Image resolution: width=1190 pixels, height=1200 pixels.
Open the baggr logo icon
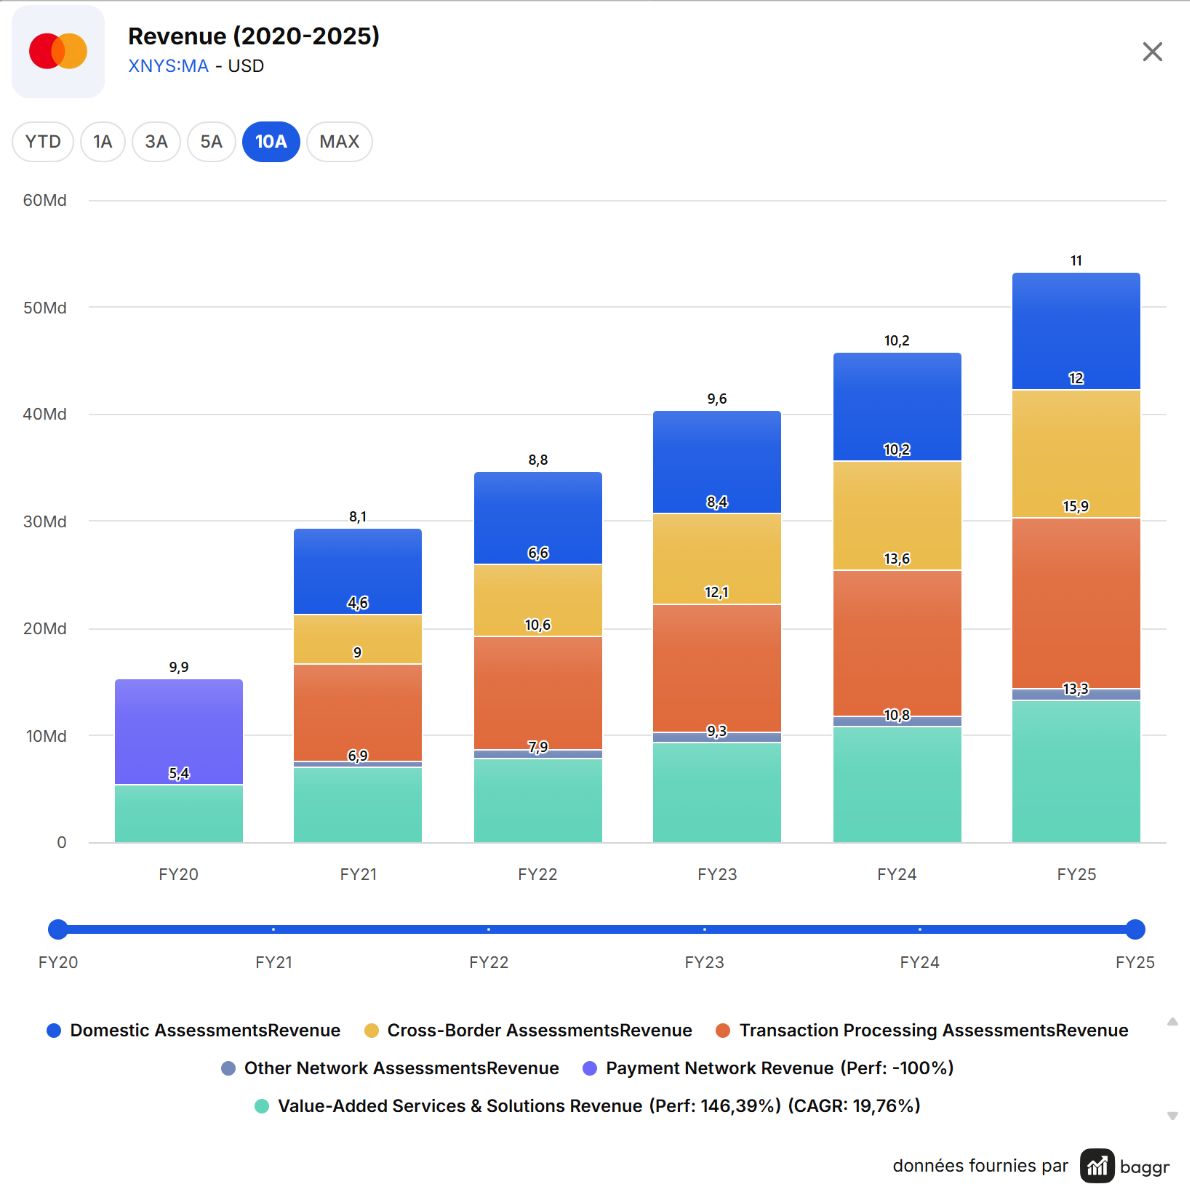pos(1097,1166)
